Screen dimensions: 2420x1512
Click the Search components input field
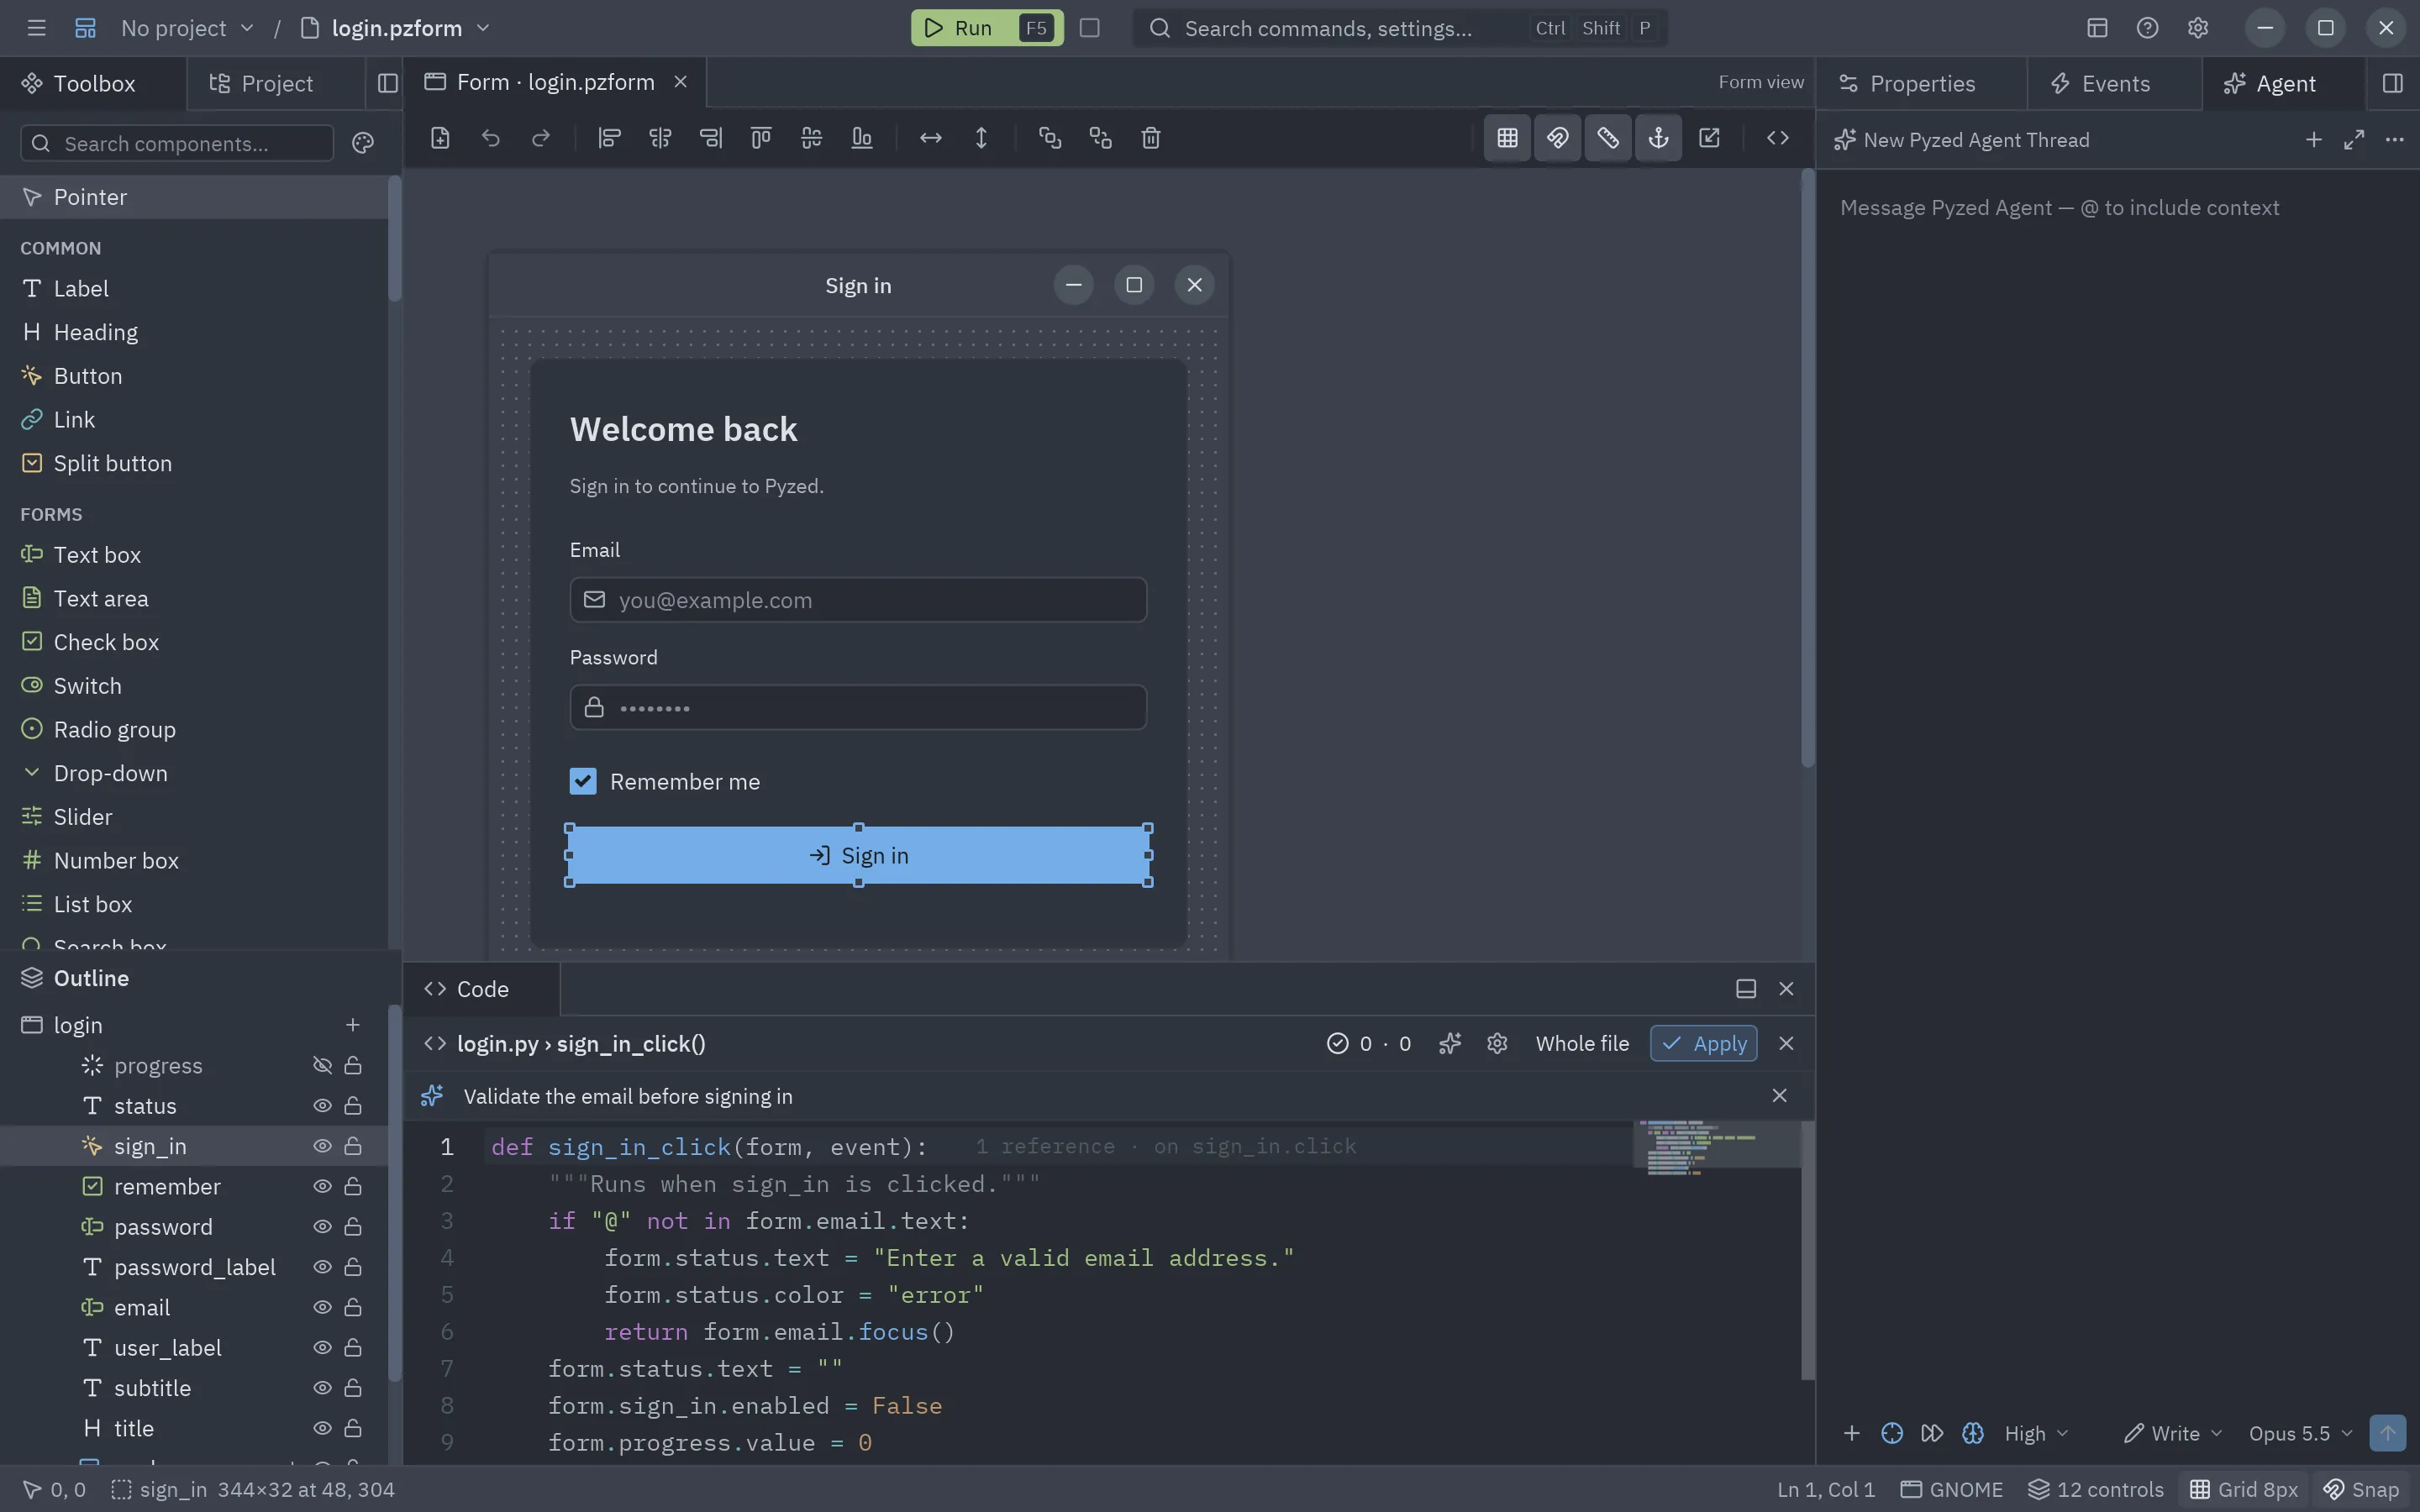pyautogui.click(x=177, y=143)
